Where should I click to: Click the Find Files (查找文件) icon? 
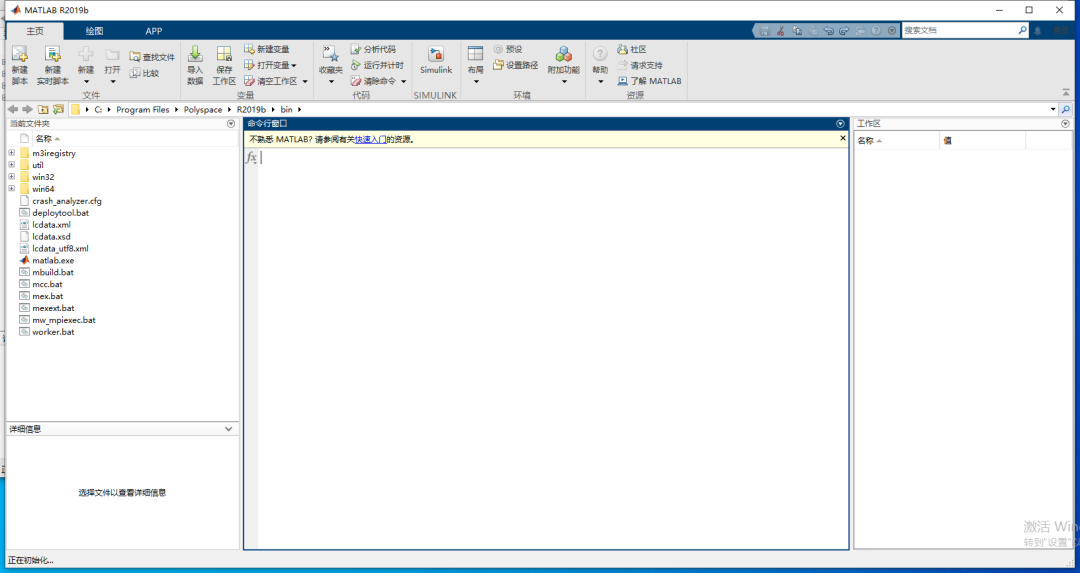tap(135, 57)
